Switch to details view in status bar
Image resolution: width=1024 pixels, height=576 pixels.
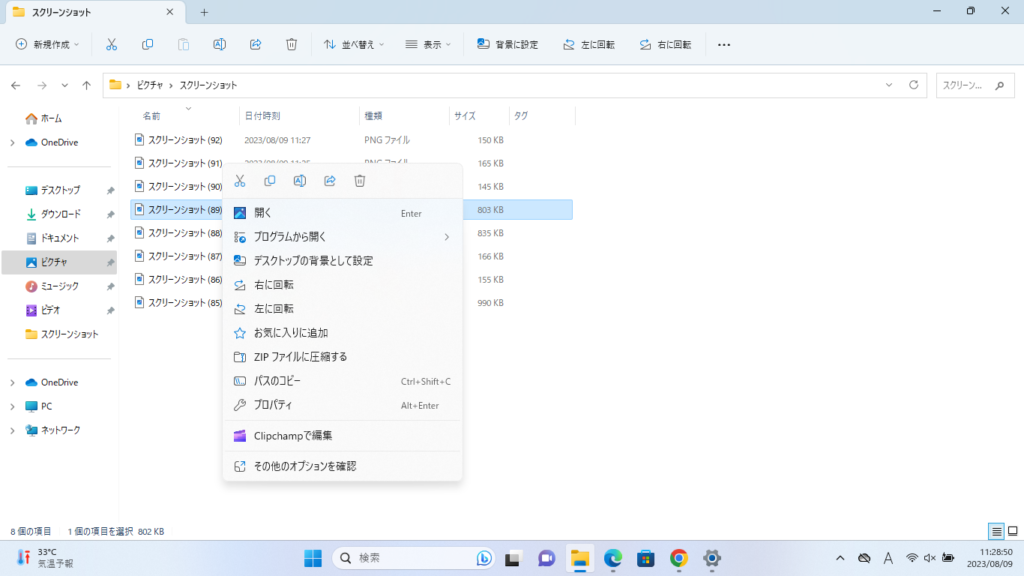point(997,531)
